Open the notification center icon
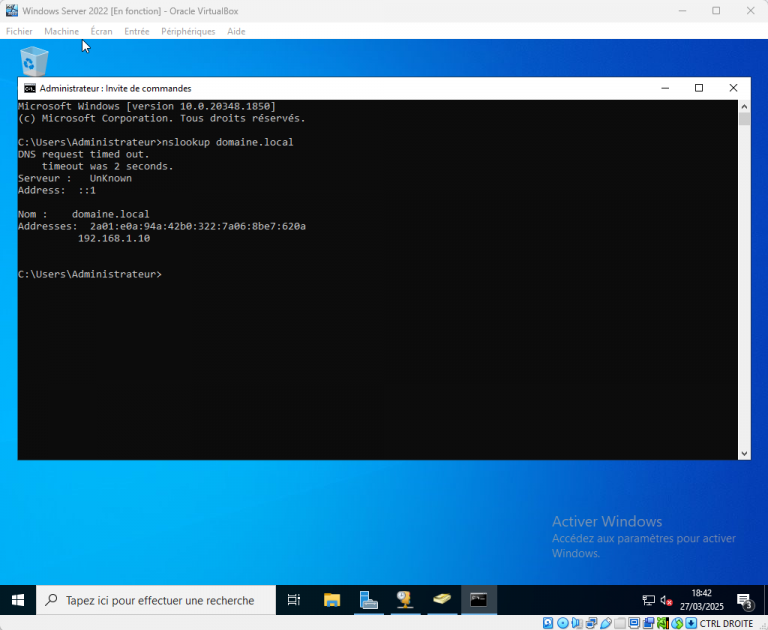This screenshot has height=630, width=768. click(745, 600)
